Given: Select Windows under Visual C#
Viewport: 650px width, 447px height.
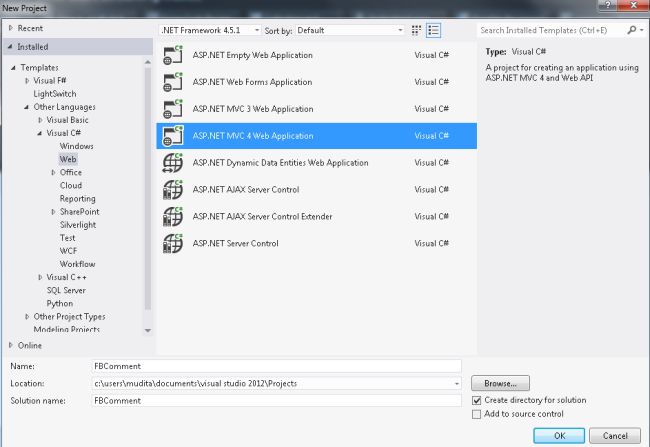Looking at the screenshot, I should 77,146.
